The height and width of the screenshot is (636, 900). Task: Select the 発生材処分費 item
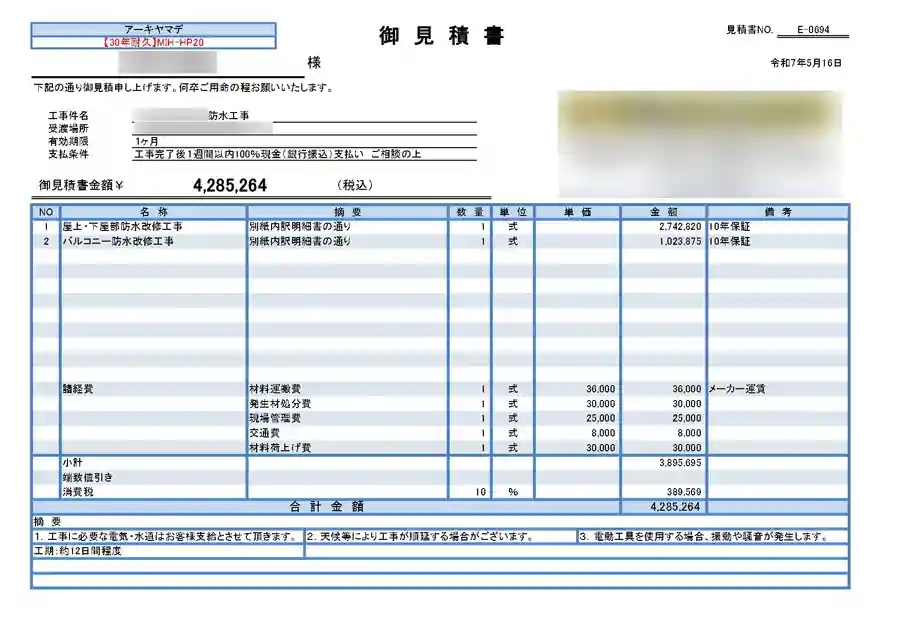(280, 404)
